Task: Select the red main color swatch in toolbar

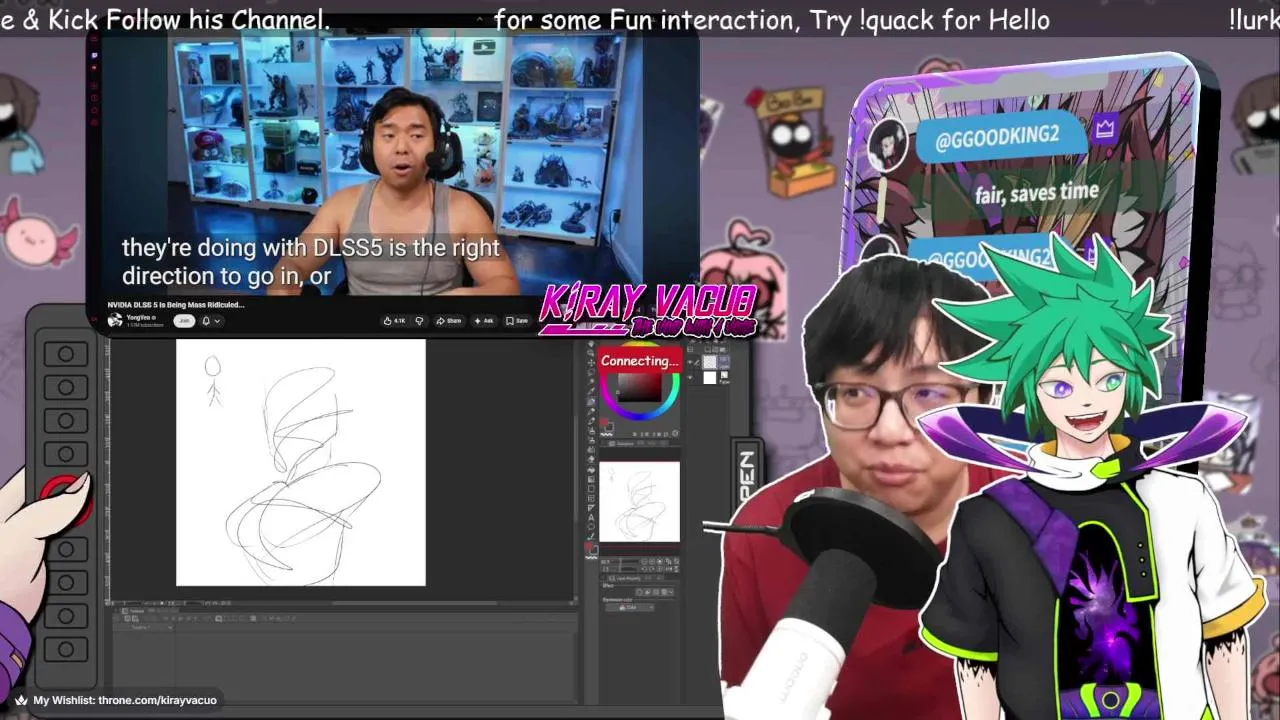Action: (x=588, y=546)
